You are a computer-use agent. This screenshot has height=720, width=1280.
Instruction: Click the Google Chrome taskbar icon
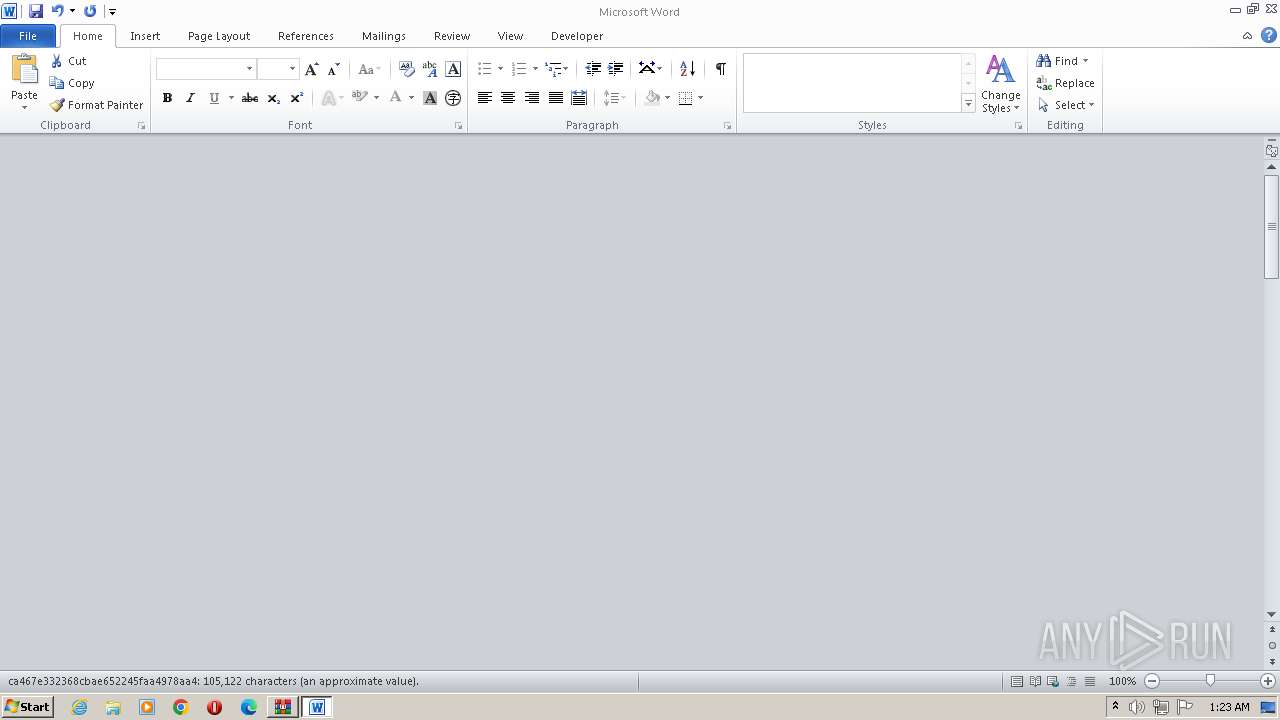[181, 707]
